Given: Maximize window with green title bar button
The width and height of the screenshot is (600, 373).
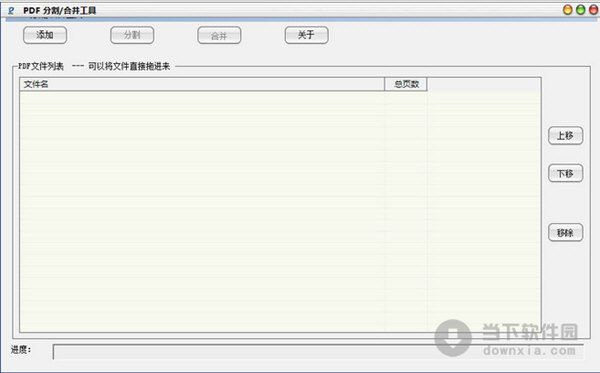Looking at the screenshot, I should 581,10.
